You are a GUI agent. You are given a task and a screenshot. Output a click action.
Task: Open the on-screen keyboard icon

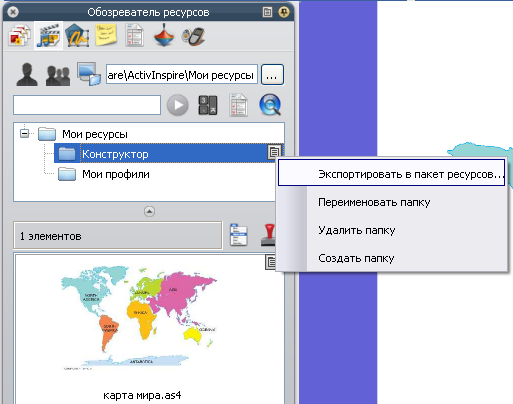point(208,105)
